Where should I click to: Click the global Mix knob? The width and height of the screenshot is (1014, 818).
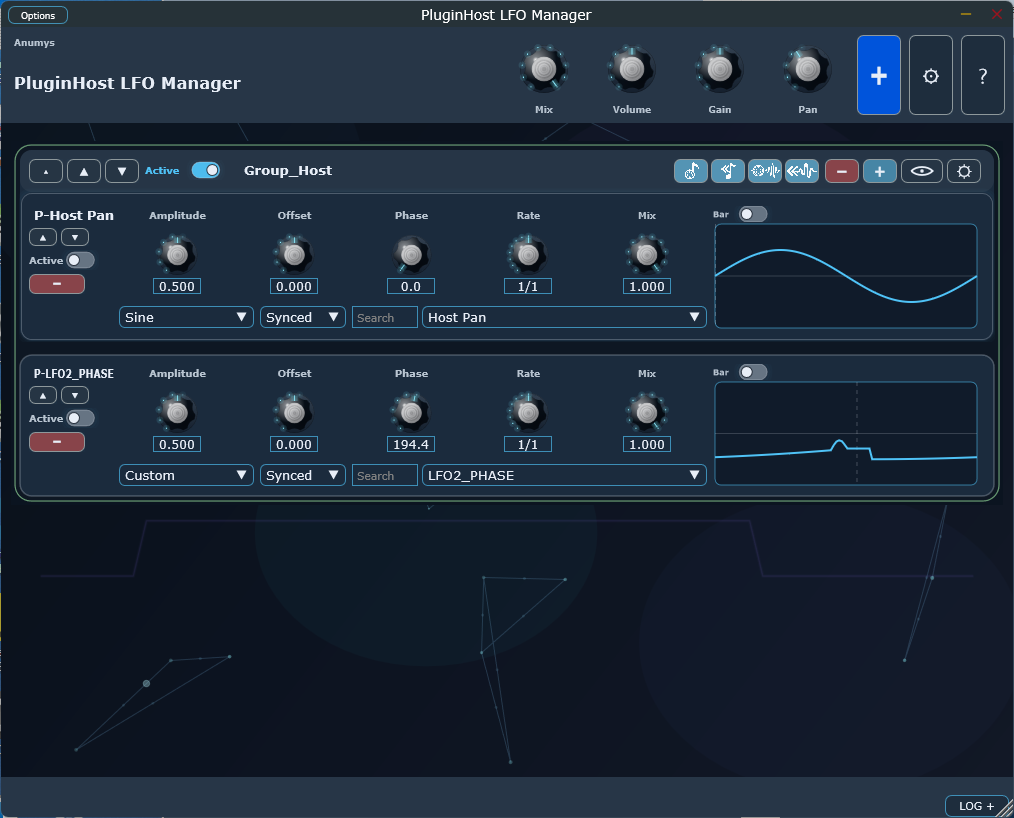click(544, 69)
